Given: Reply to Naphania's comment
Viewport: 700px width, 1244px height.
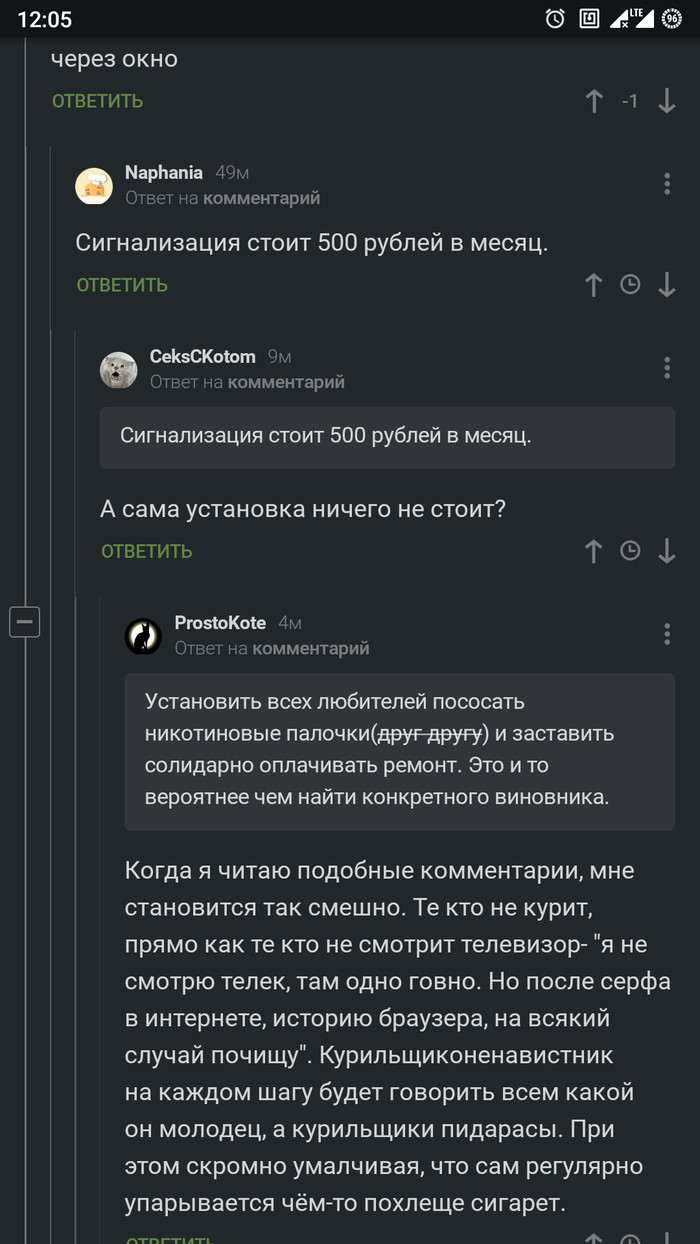Looking at the screenshot, I should tap(122, 285).
